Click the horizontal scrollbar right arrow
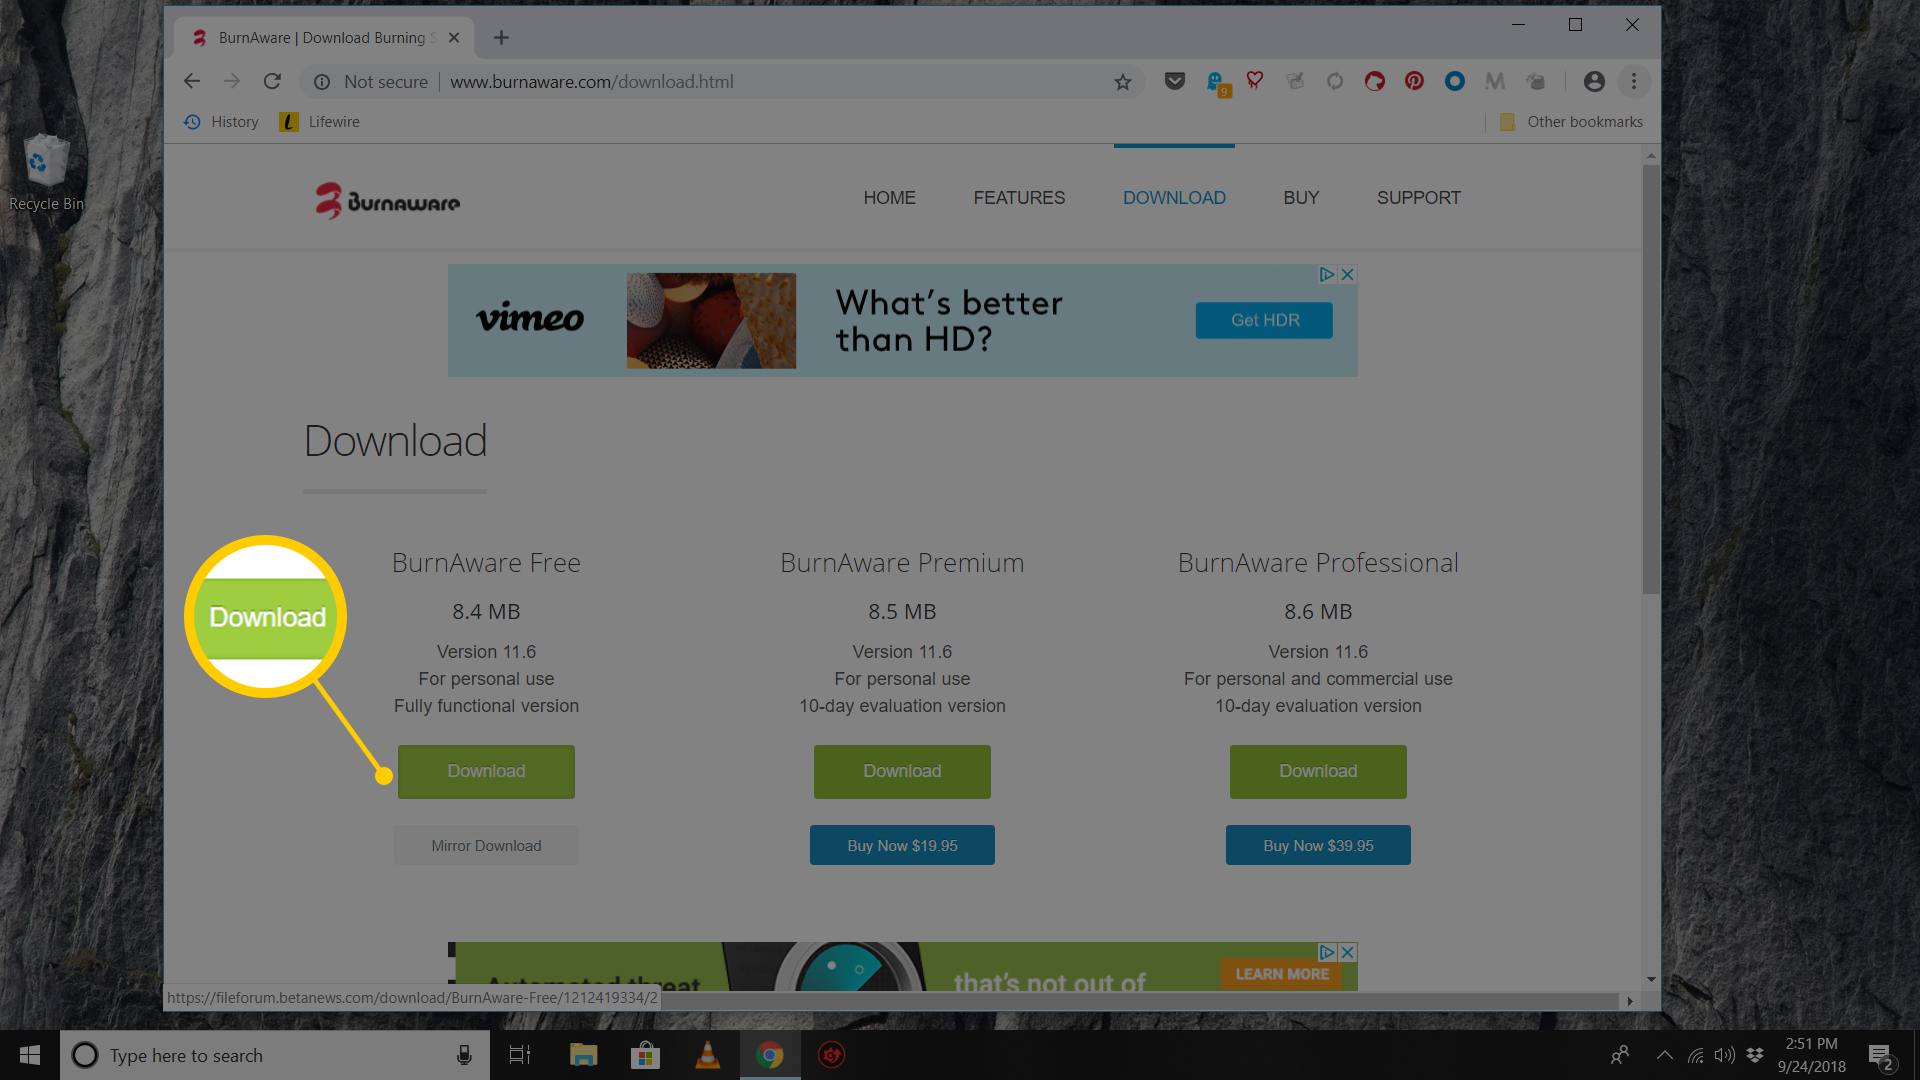The width and height of the screenshot is (1920, 1080). (1630, 1001)
